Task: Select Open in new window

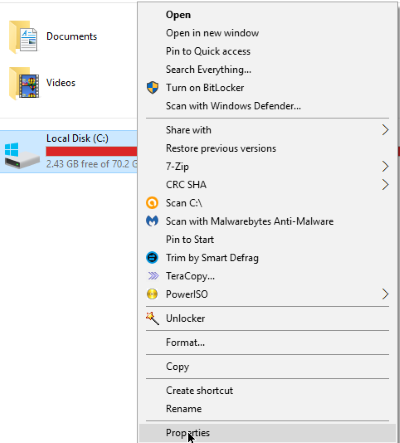Action: coord(268,33)
